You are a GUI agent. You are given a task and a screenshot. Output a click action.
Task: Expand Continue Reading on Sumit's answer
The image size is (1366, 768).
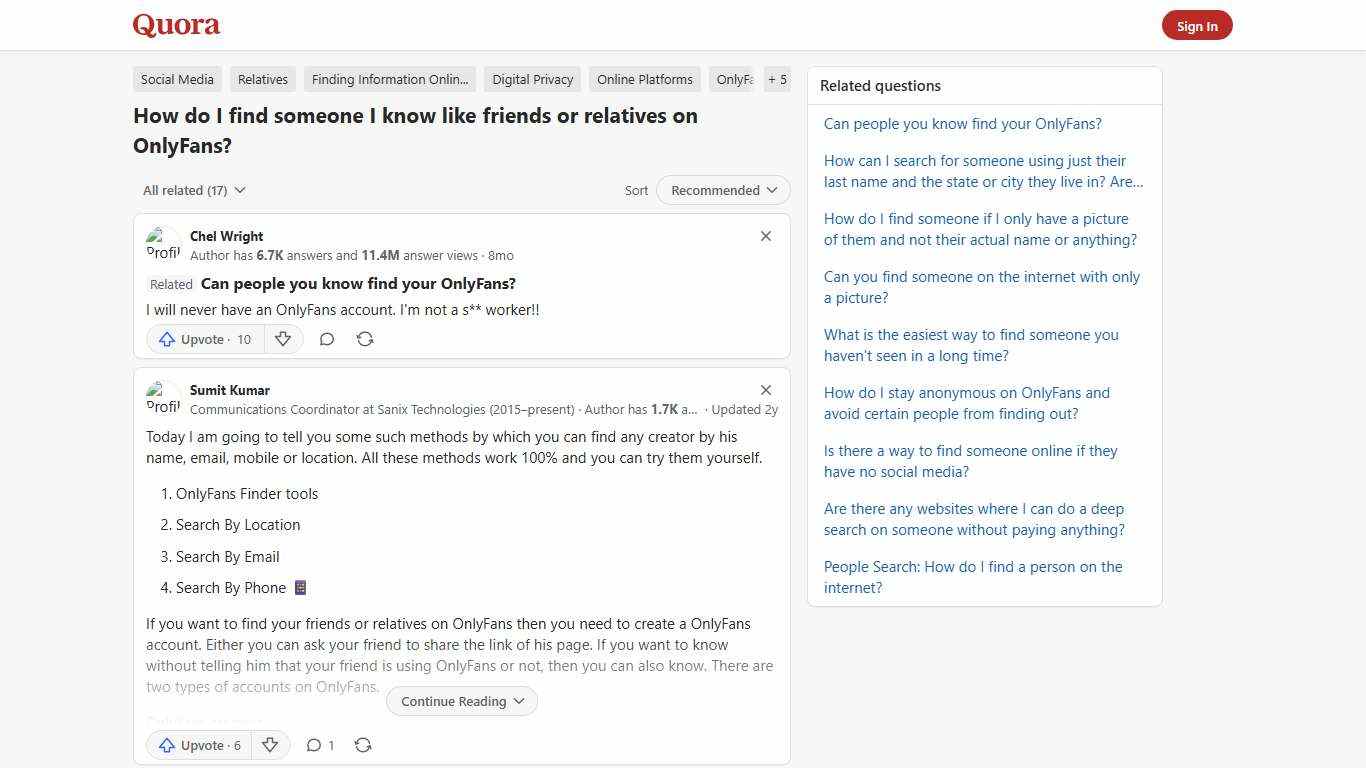coord(461,701)
